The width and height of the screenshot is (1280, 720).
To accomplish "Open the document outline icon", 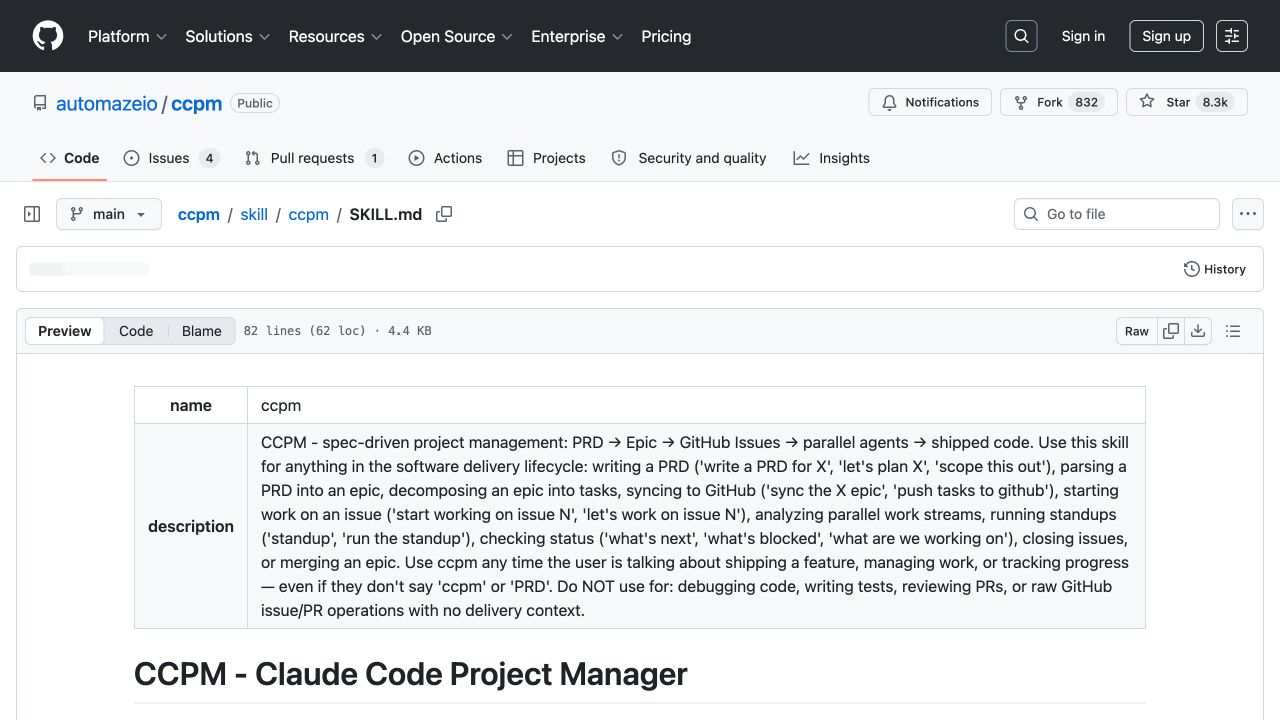I will (1233, 331).
